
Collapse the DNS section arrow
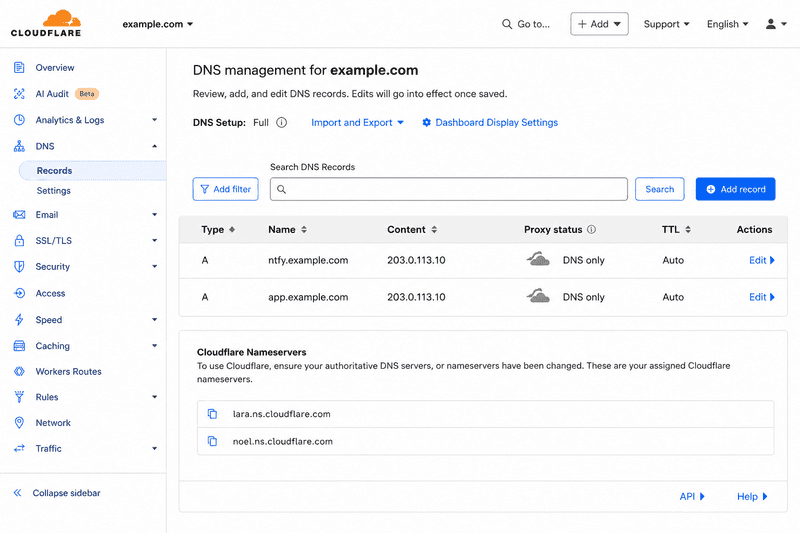pos(155,146)
